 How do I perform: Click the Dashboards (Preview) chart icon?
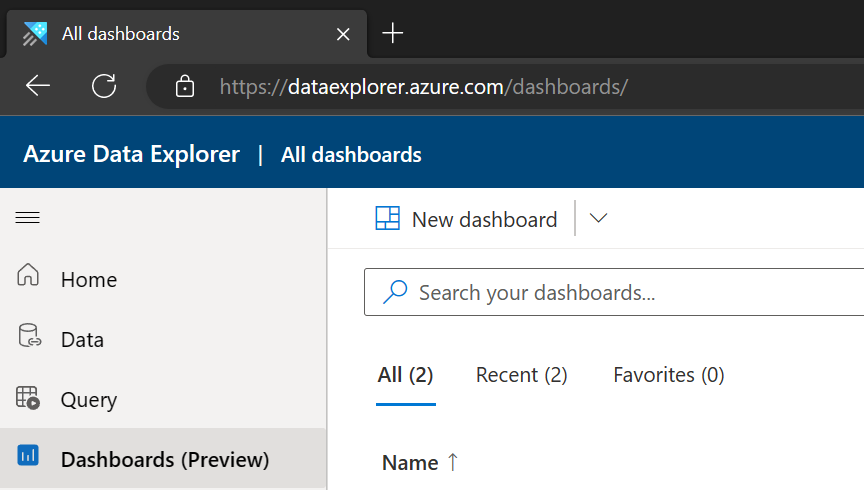click(28, 455)
